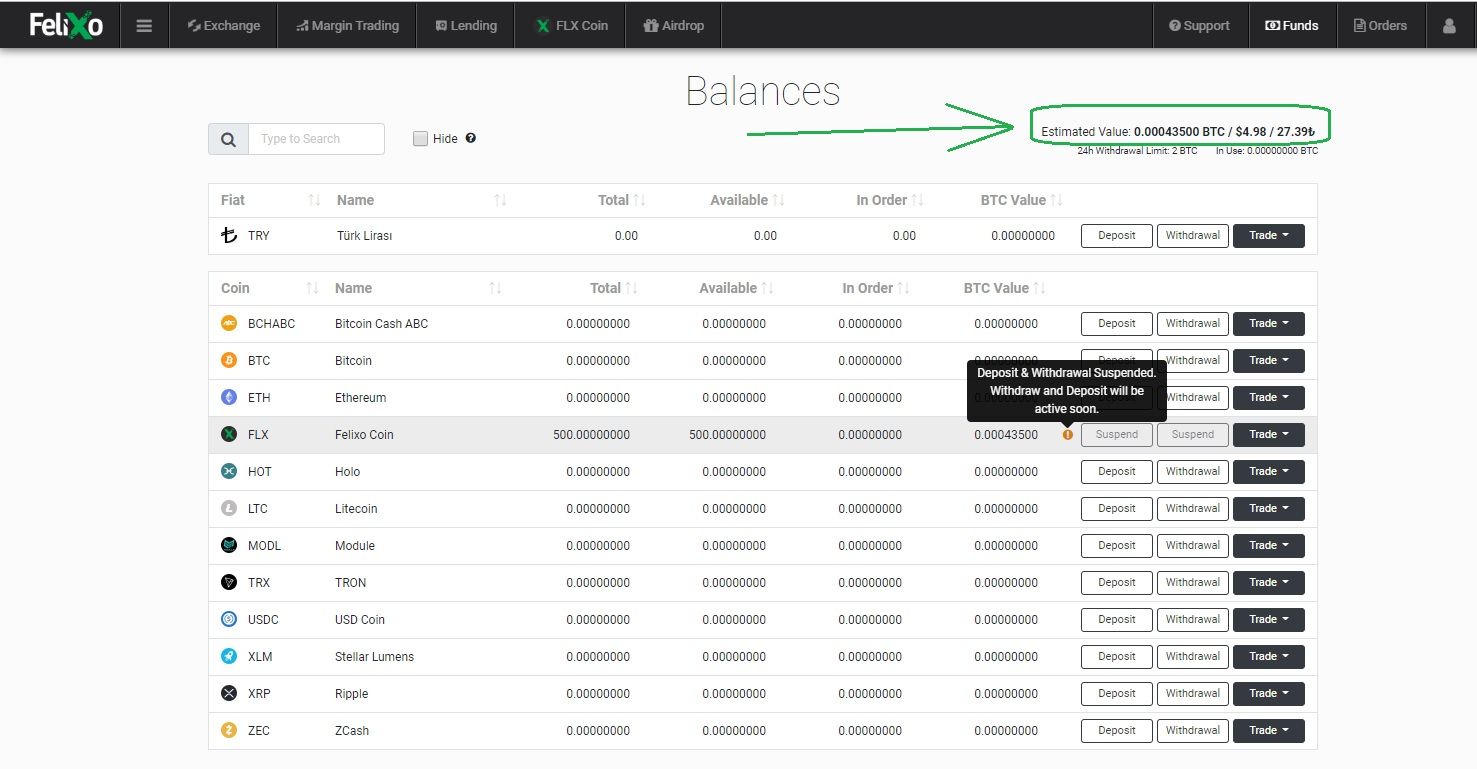Expand Trade dropdown for XRP row

[1268, 694]
